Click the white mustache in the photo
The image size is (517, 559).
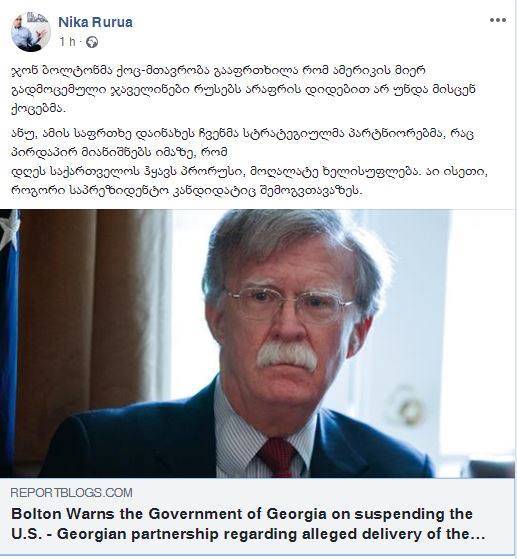point(287,357)
